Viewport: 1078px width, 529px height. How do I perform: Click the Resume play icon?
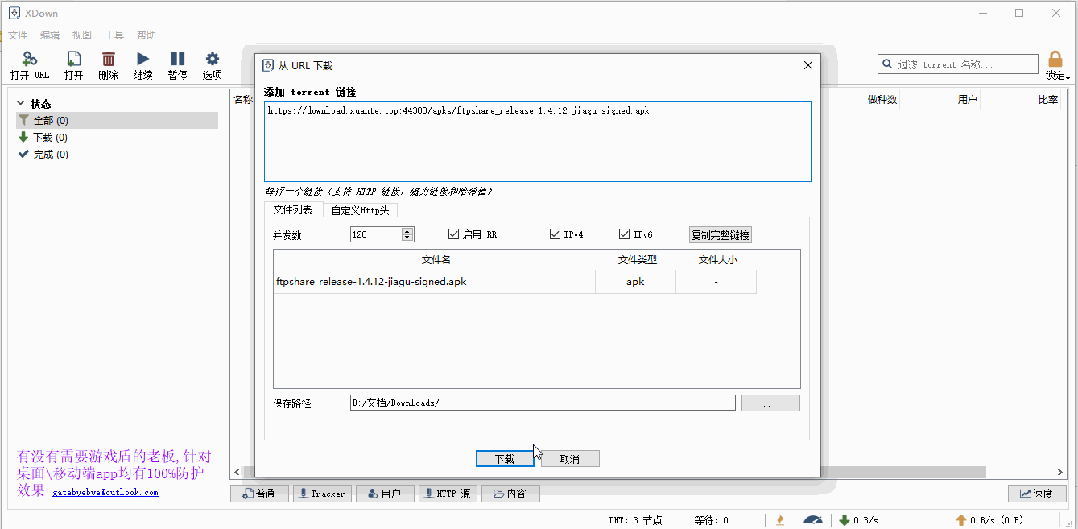pyautogui.click(x=143, y=60)
